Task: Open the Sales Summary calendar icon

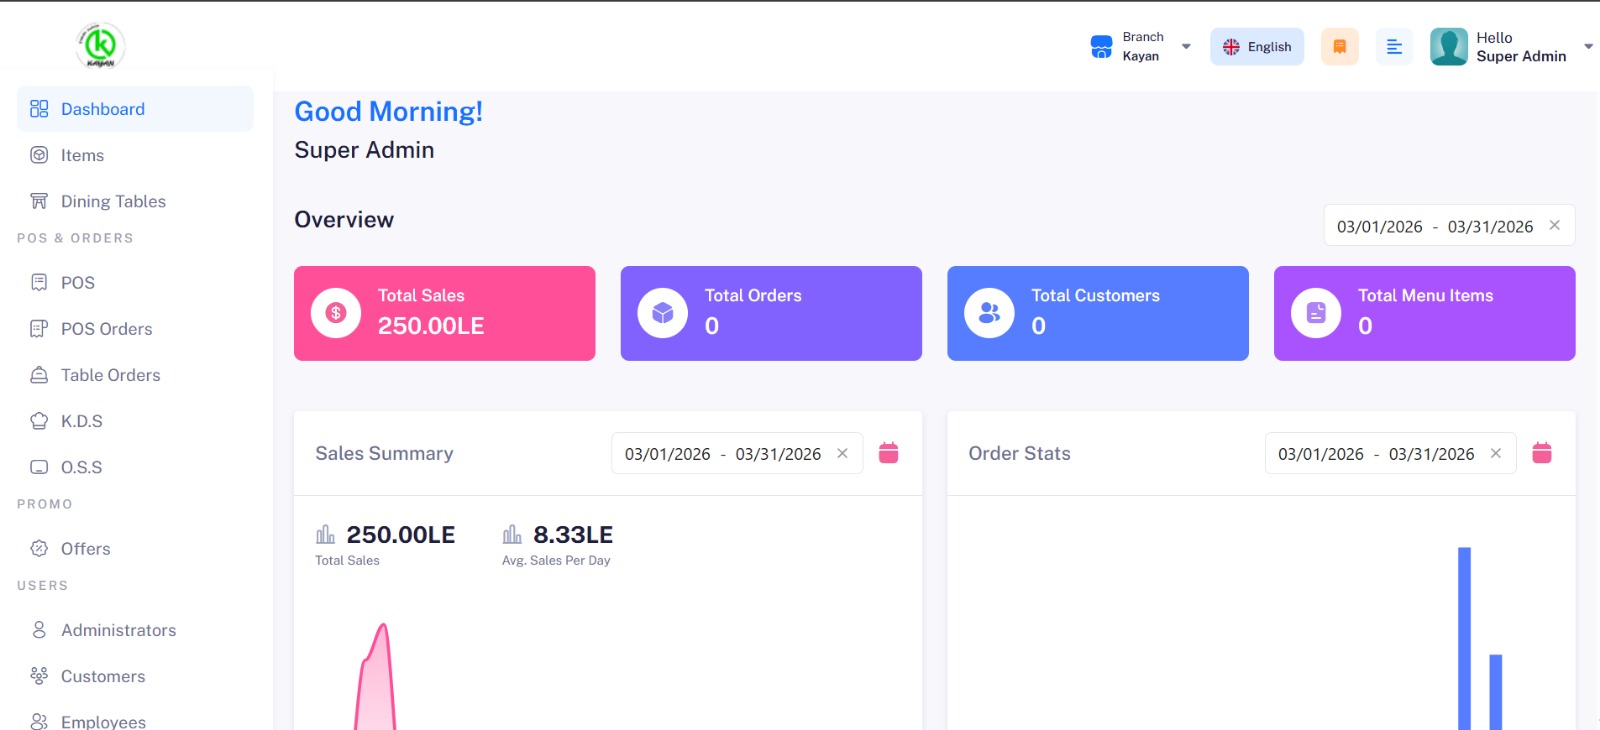Action: (x=888, y=453)
